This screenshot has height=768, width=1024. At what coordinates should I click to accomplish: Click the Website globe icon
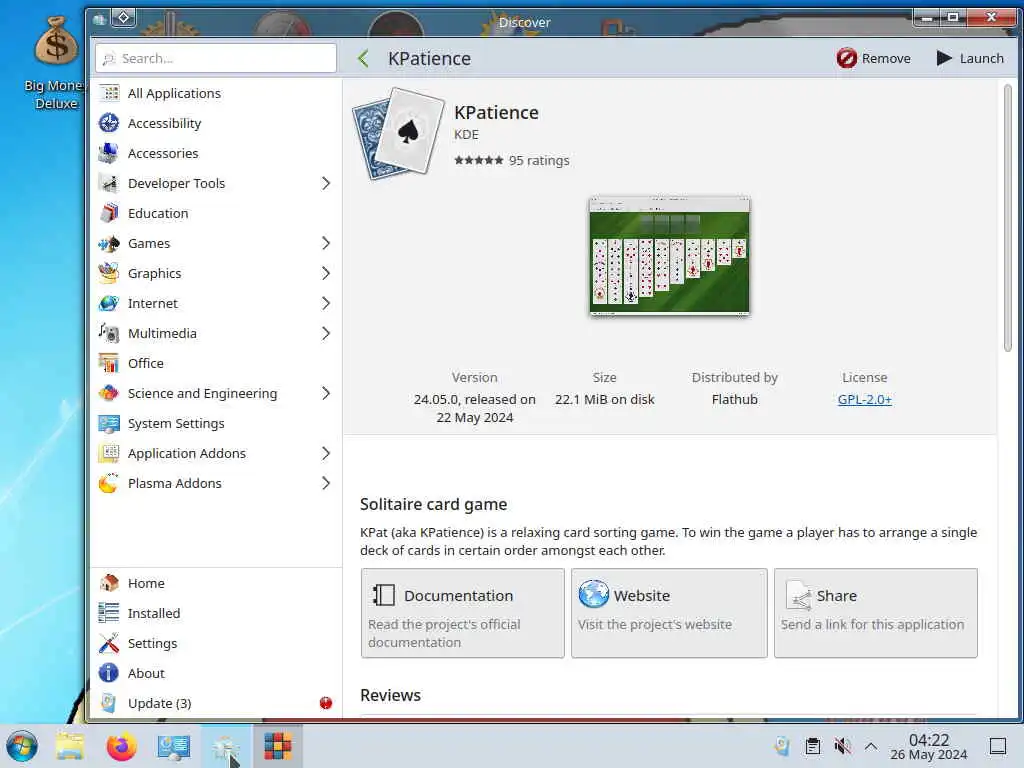(x=594, y=595)
